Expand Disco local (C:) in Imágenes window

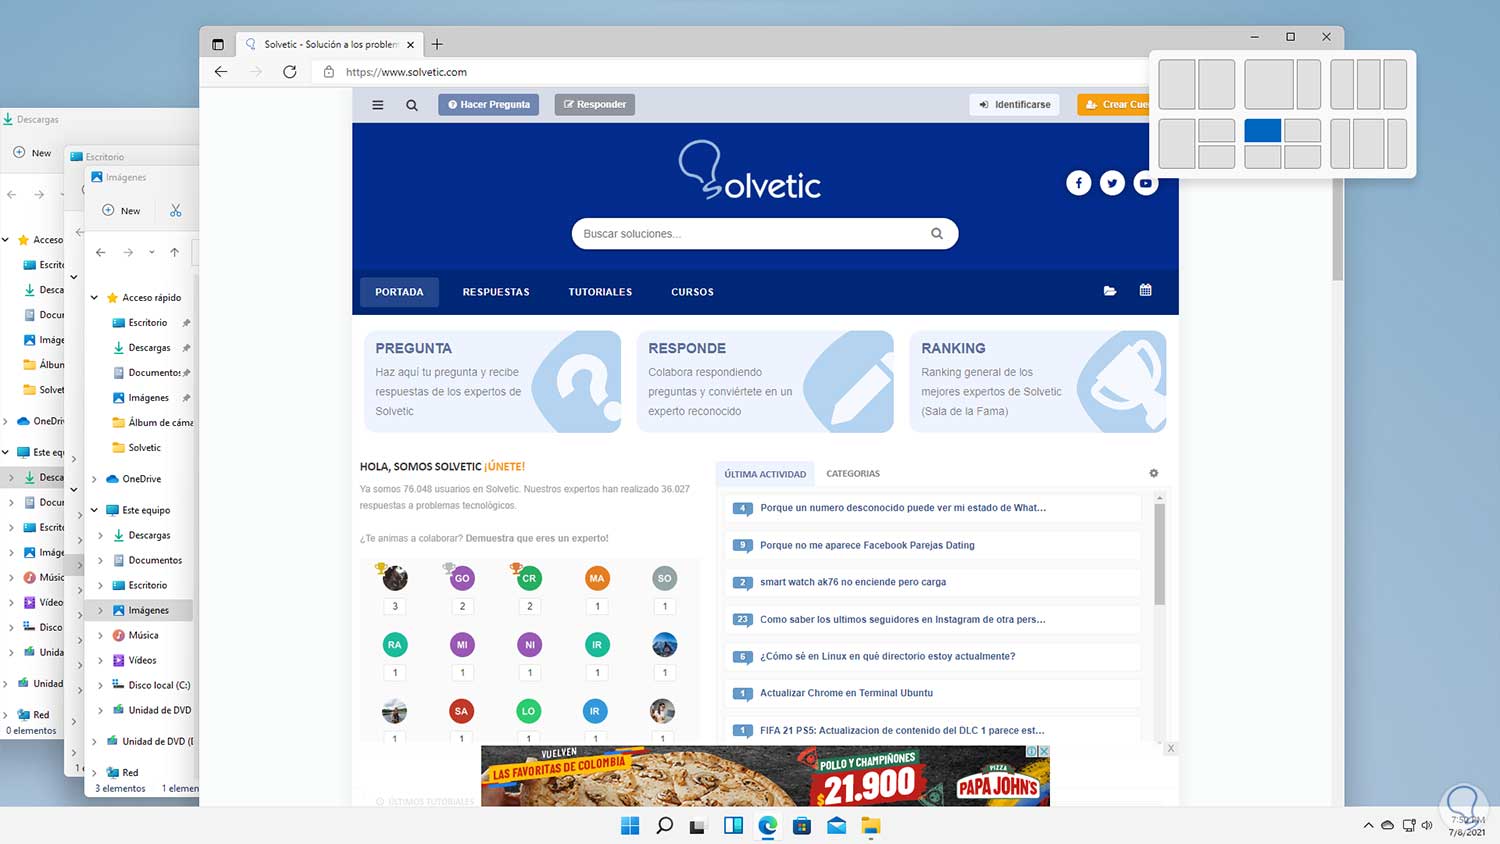tap(101, 685)
